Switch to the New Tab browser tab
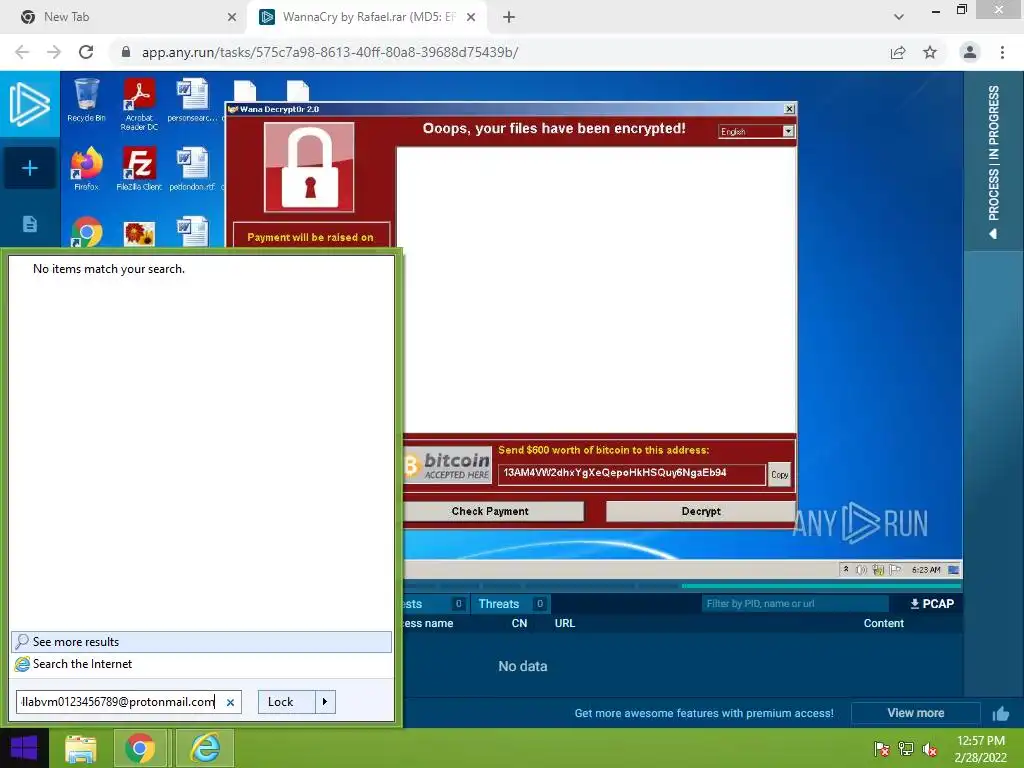The width and height of the screenshot is (1024, 768). click(123, 17)
